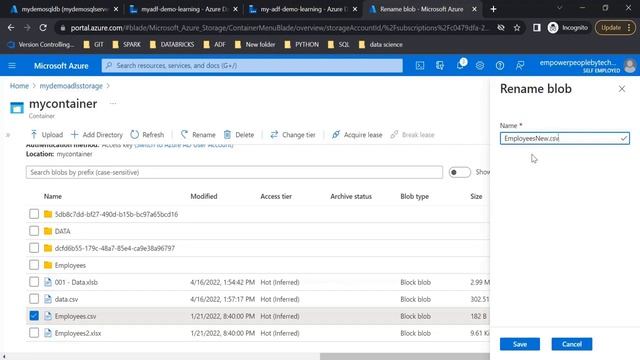Viewport: 640px width, 360px height.
Task: Sort by the Modified column header
Action: coord(204,196)
